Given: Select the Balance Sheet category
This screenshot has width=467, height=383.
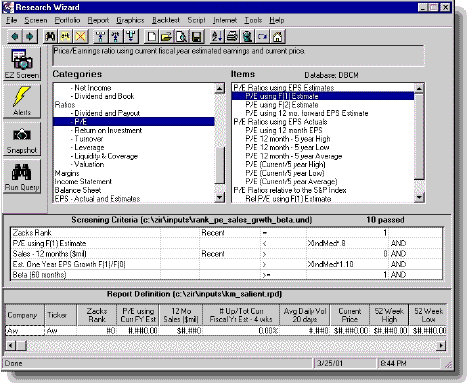Looking at the screenshot, I should (x=78, y=190).
